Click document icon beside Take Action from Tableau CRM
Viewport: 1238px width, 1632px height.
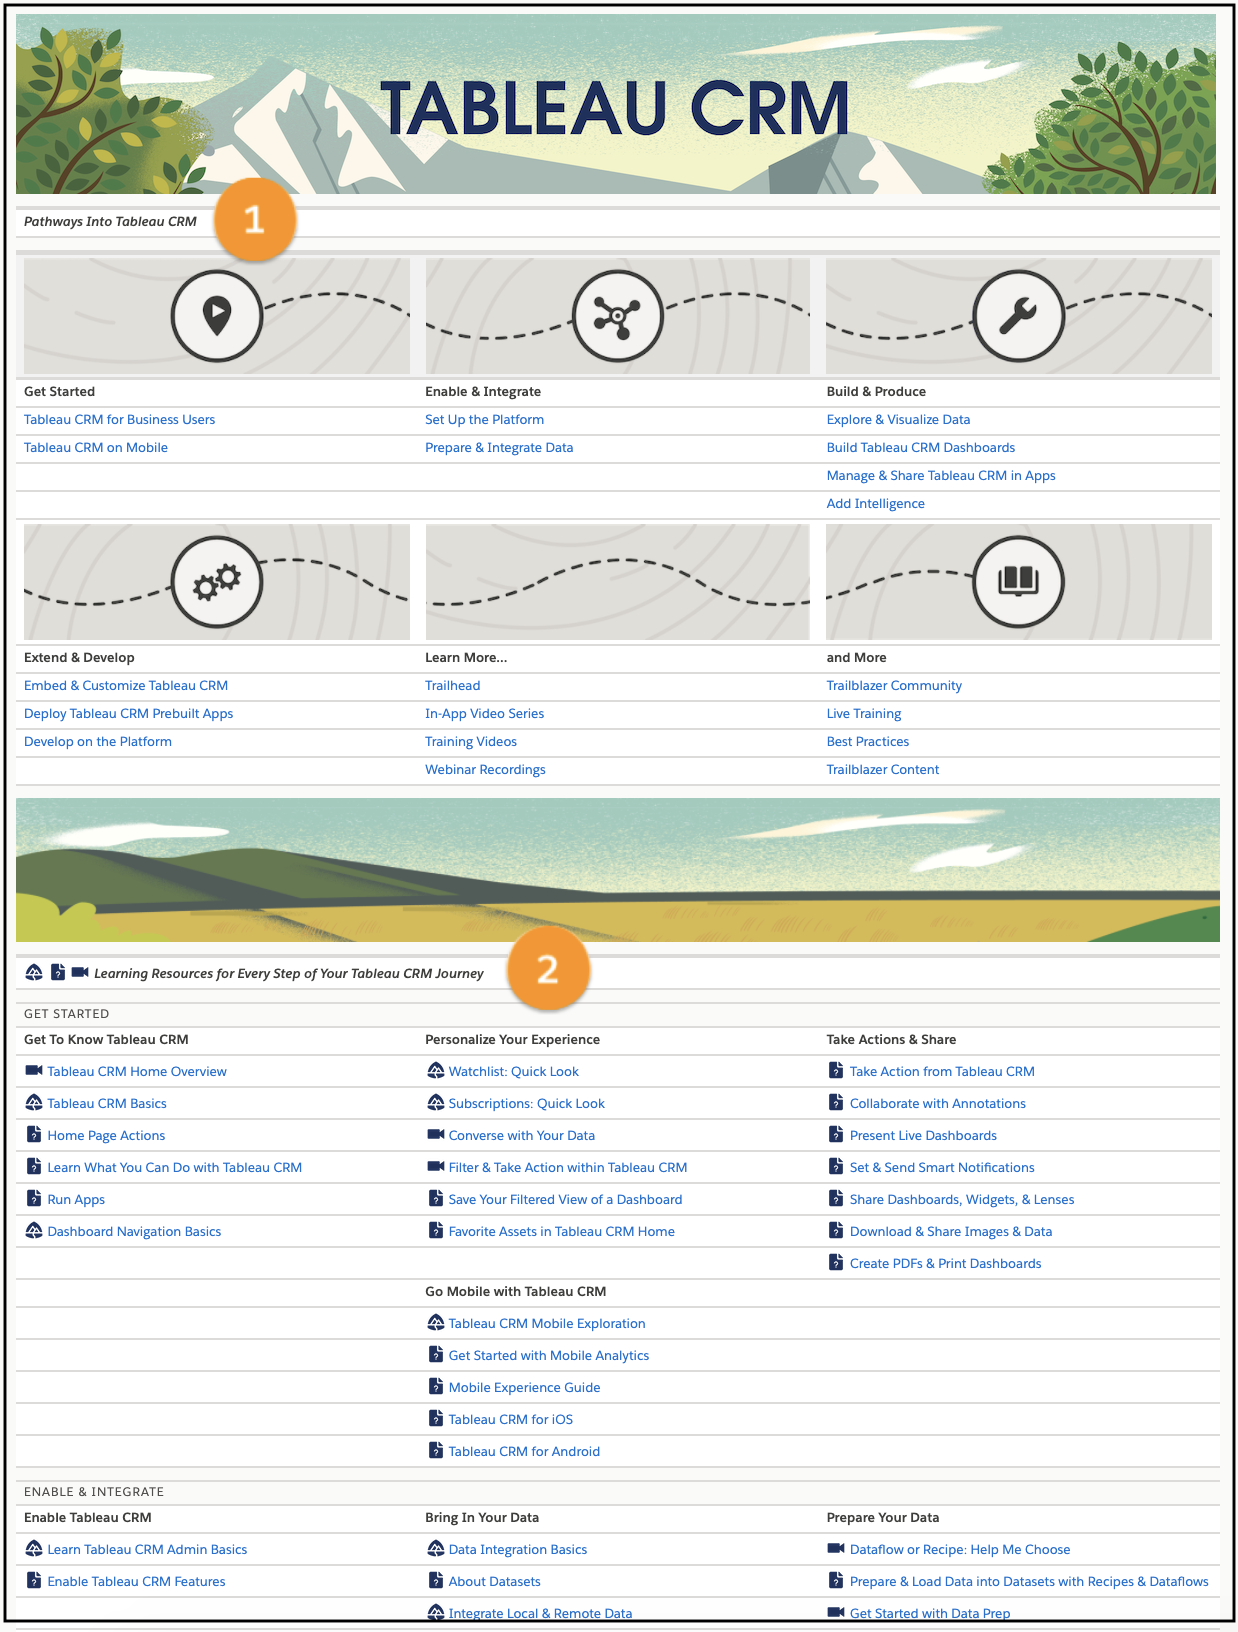point(836,1071)
